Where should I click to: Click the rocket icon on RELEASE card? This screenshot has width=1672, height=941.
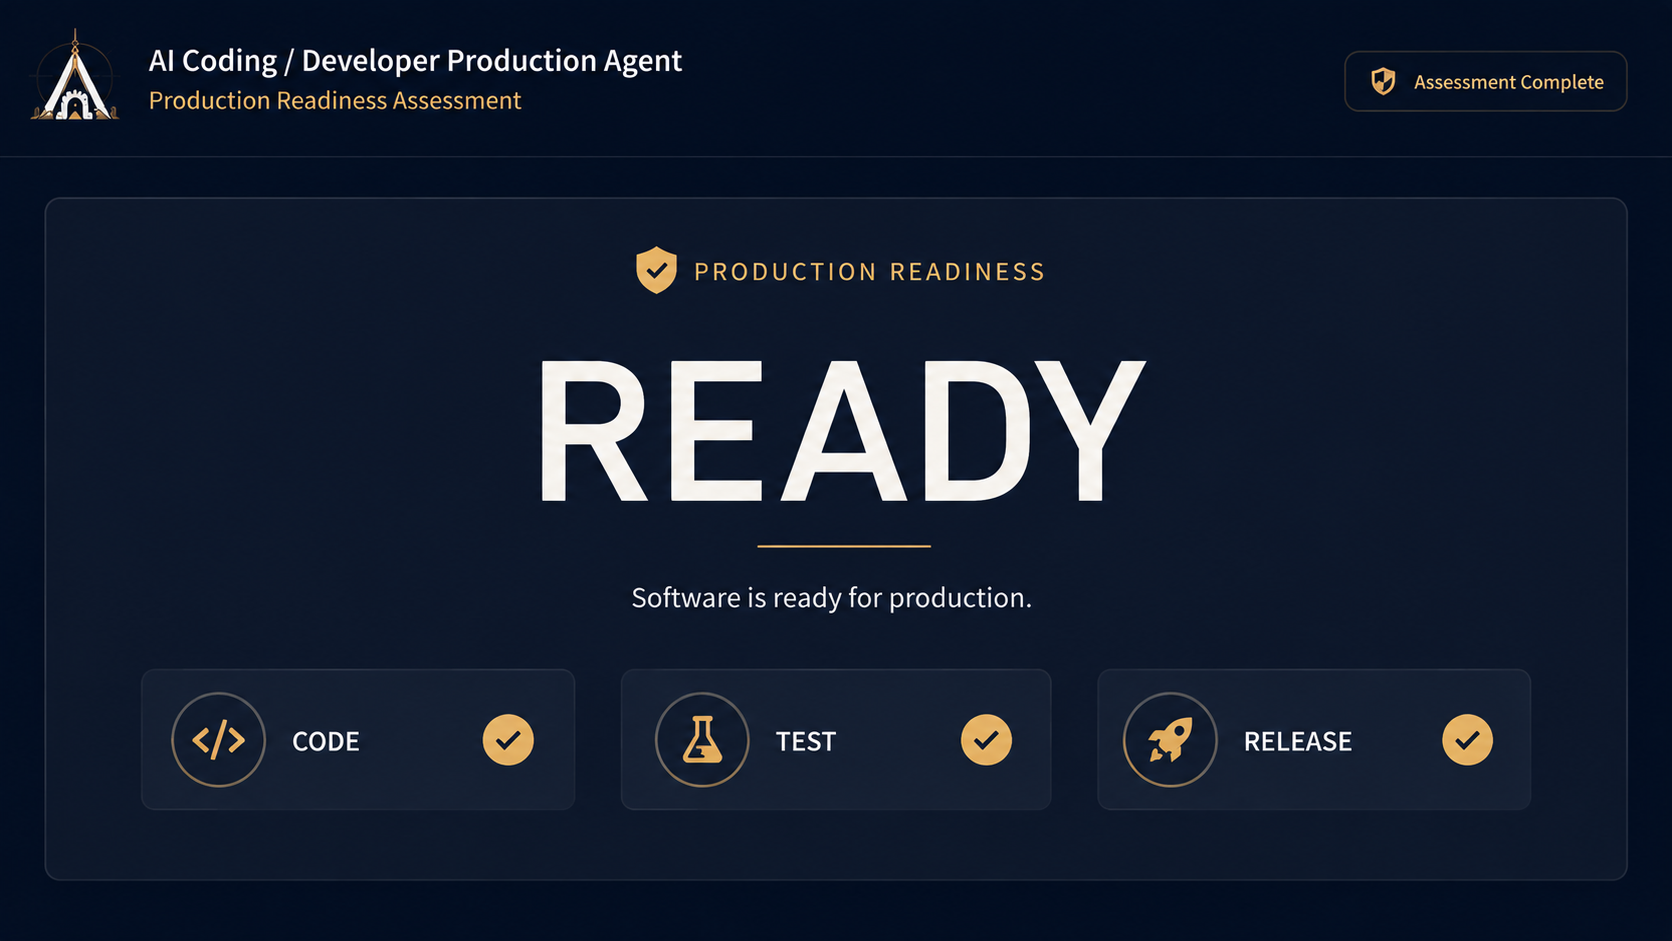point(1170,740)
